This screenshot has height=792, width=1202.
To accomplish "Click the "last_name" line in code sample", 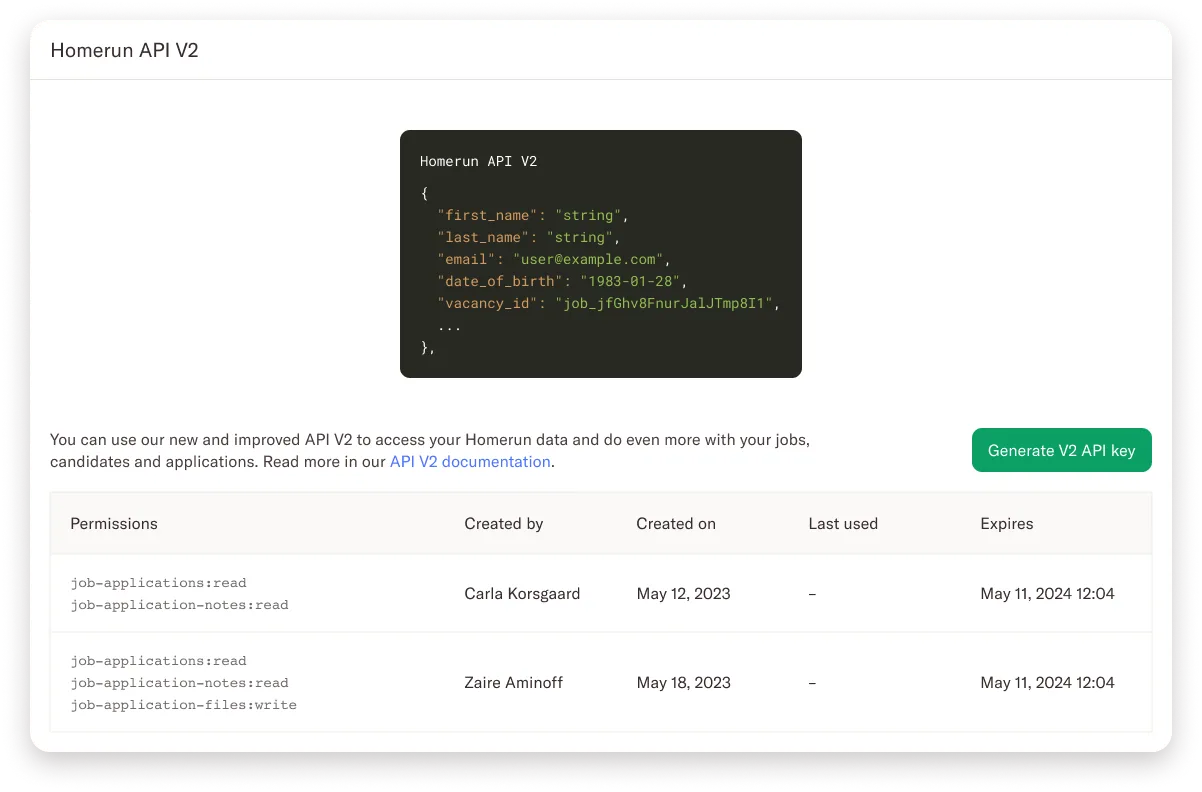I will (x=528, y=237).
